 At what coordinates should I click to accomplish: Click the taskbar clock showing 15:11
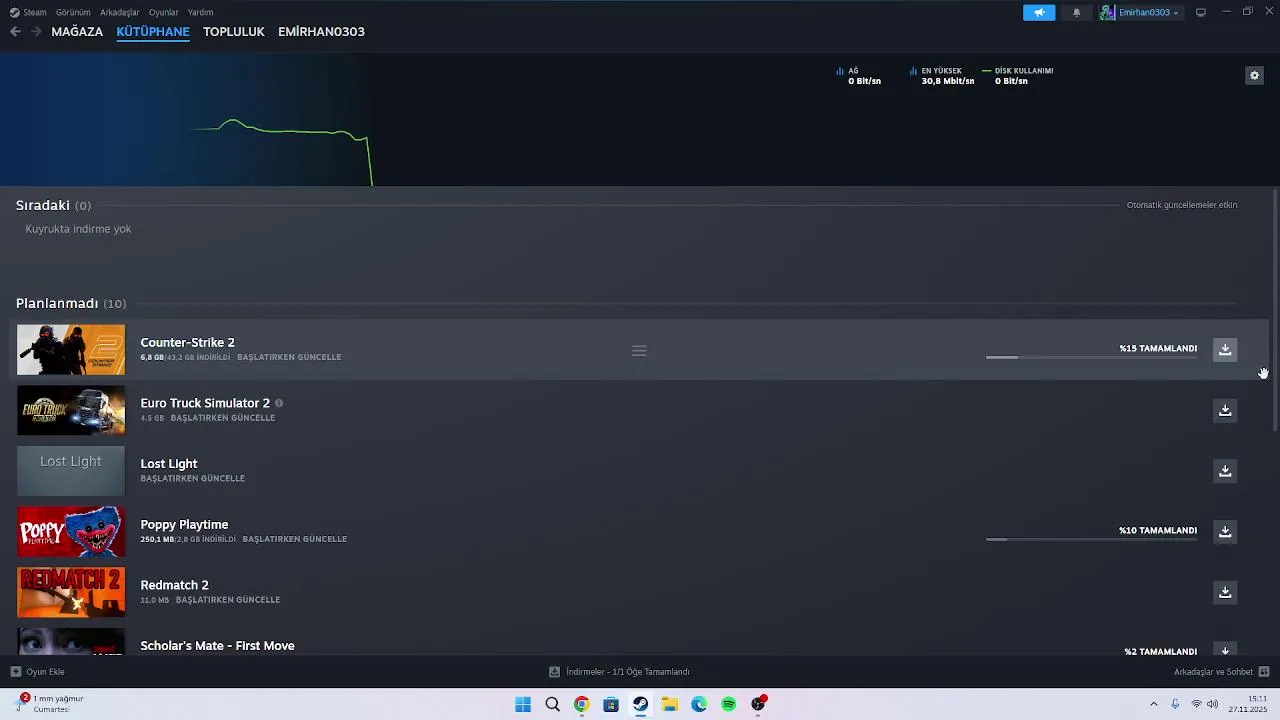(1248, 704)
